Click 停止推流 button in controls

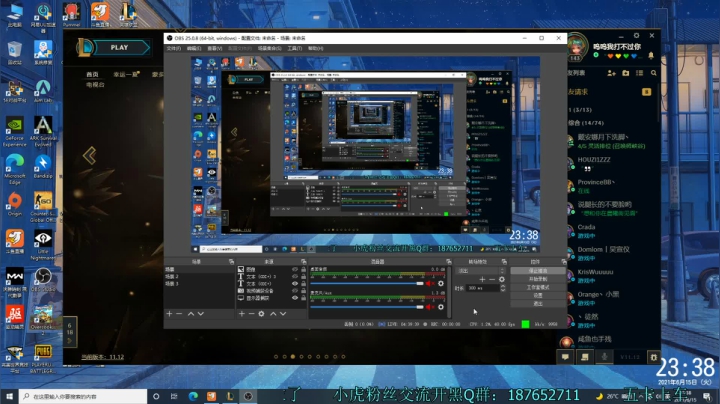point(538,271)
